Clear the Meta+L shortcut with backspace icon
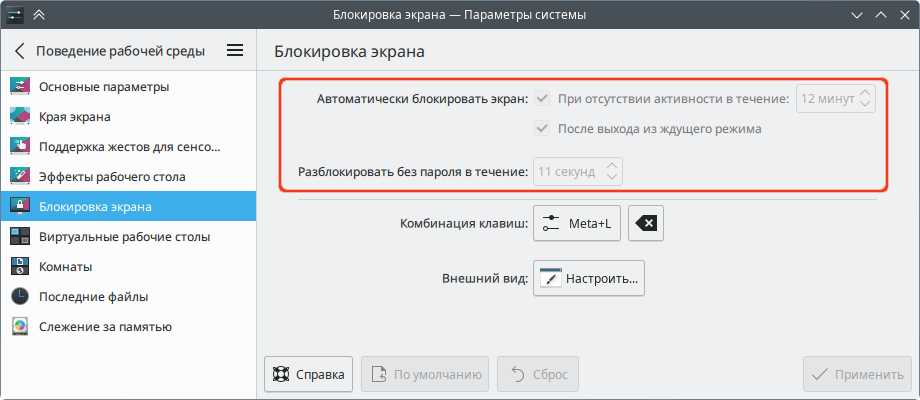The width and height of the screenshot is (920, 400). point(646,223)
